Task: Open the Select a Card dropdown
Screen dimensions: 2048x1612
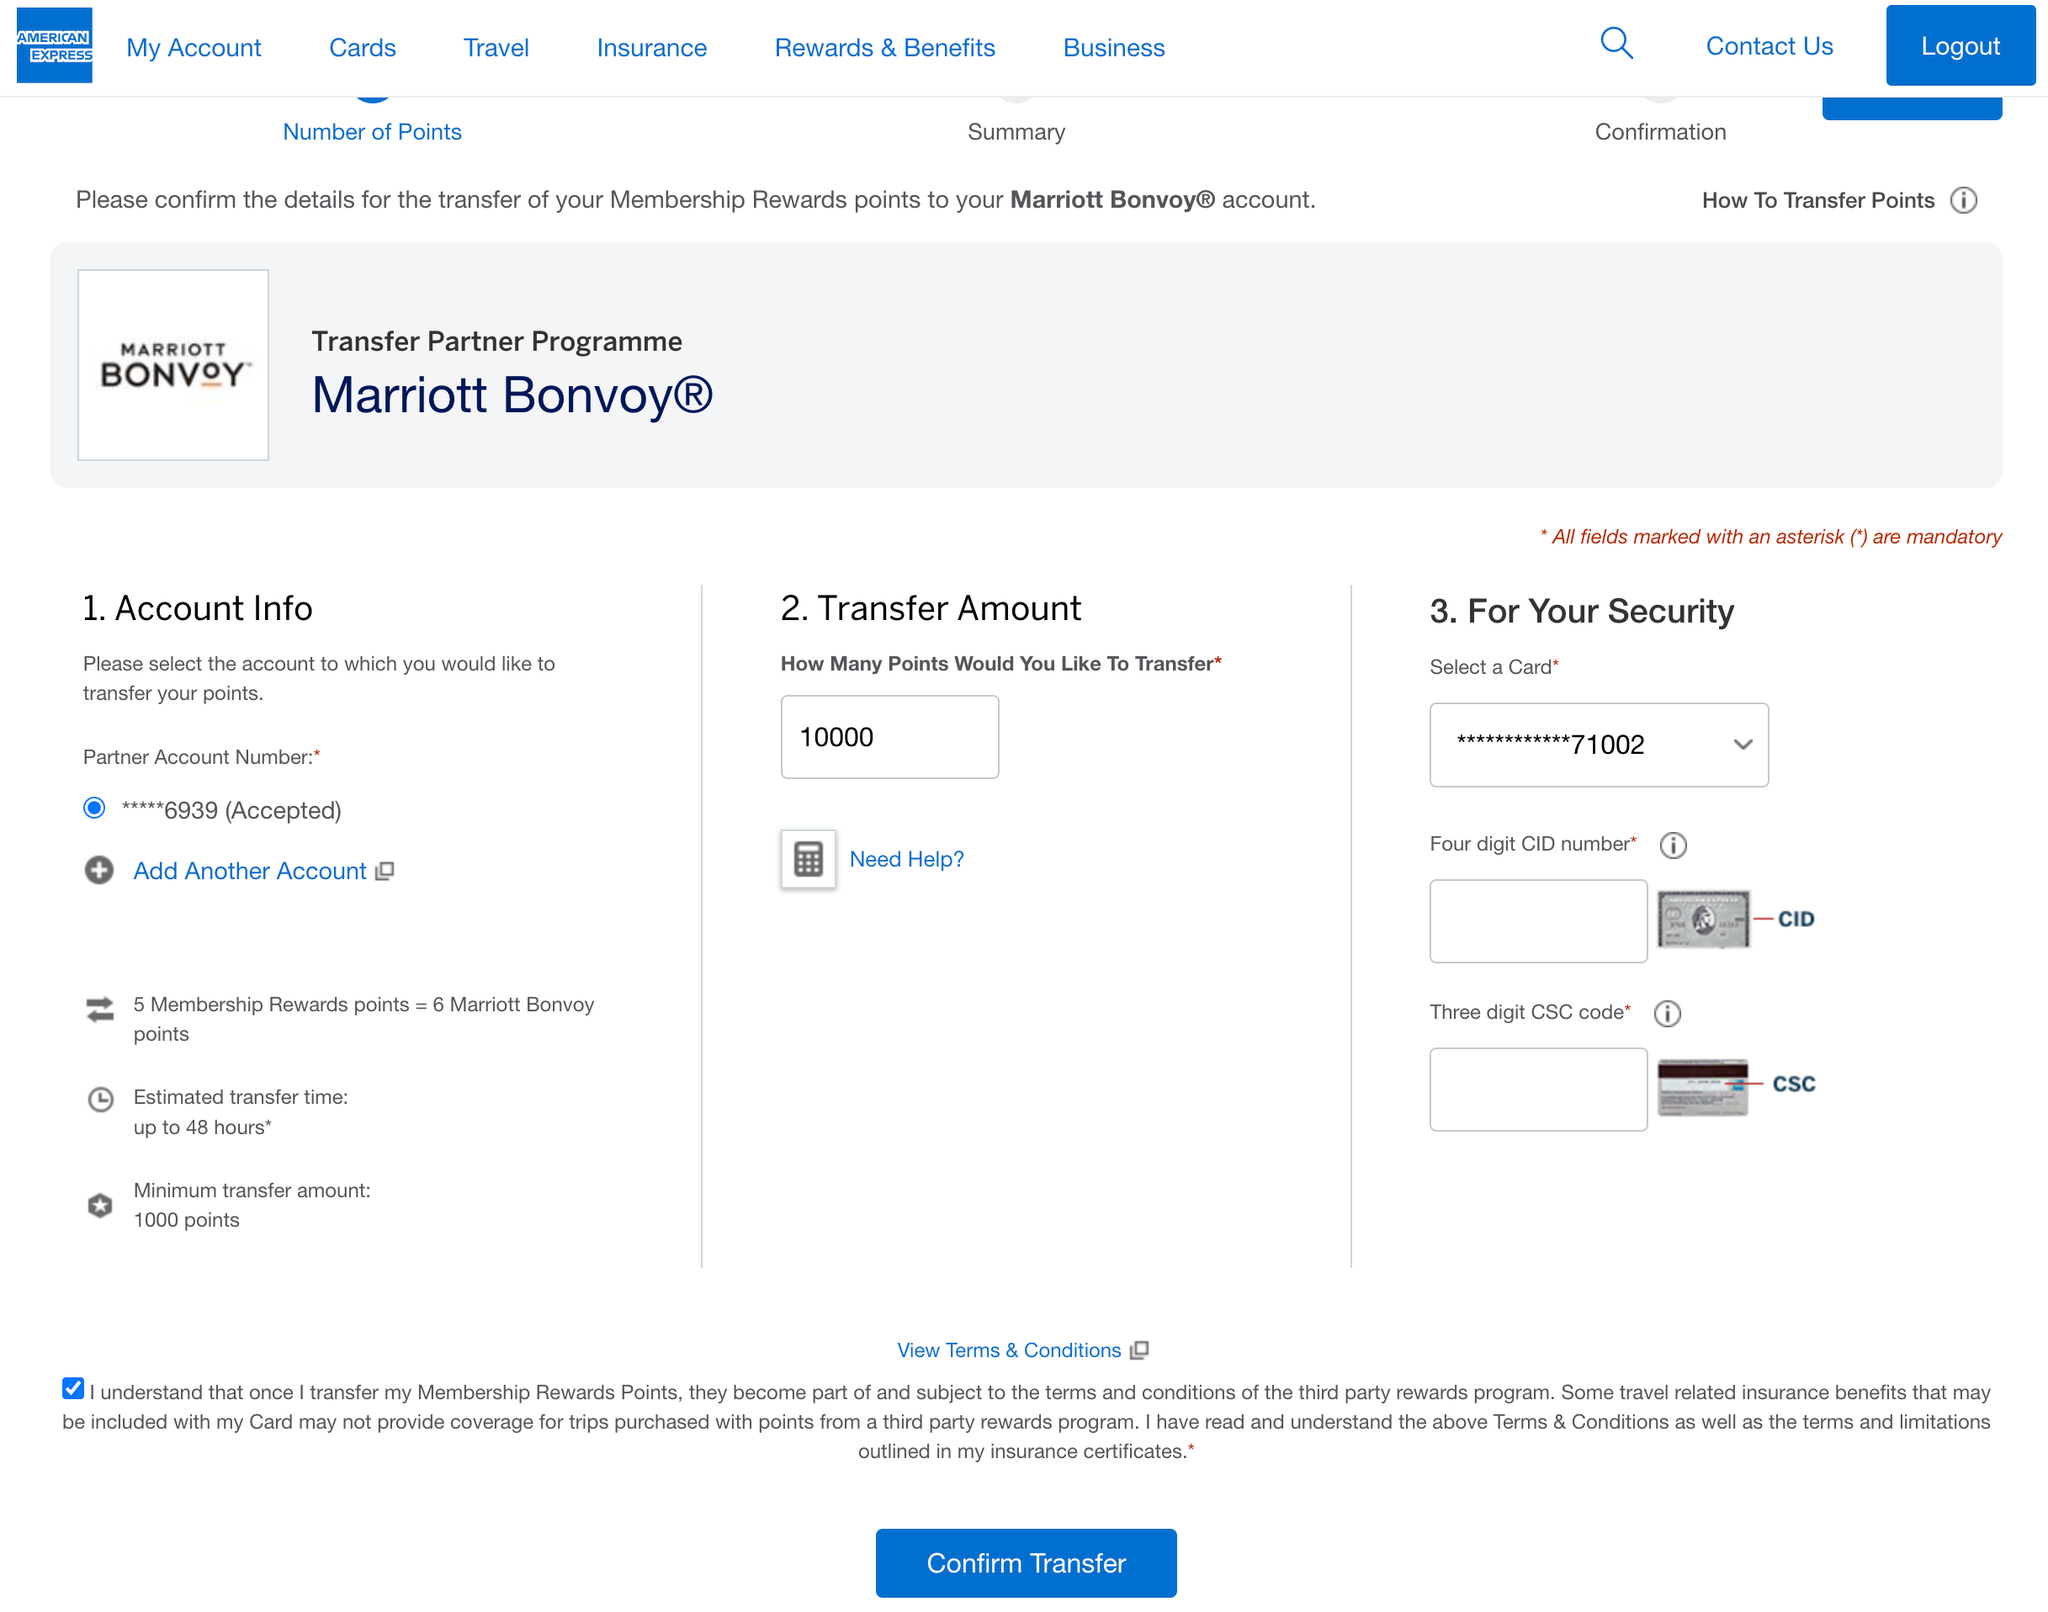Action: point(1598,745)
